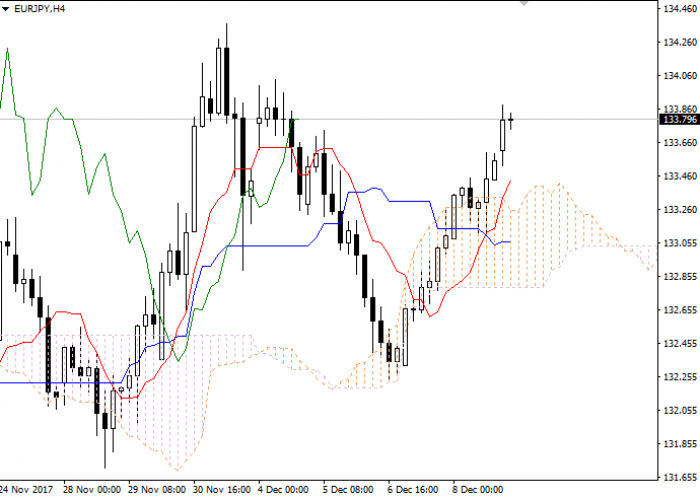
Task: Click the 29 Nov 08:00 time label
Action: [x=157, y=490]
